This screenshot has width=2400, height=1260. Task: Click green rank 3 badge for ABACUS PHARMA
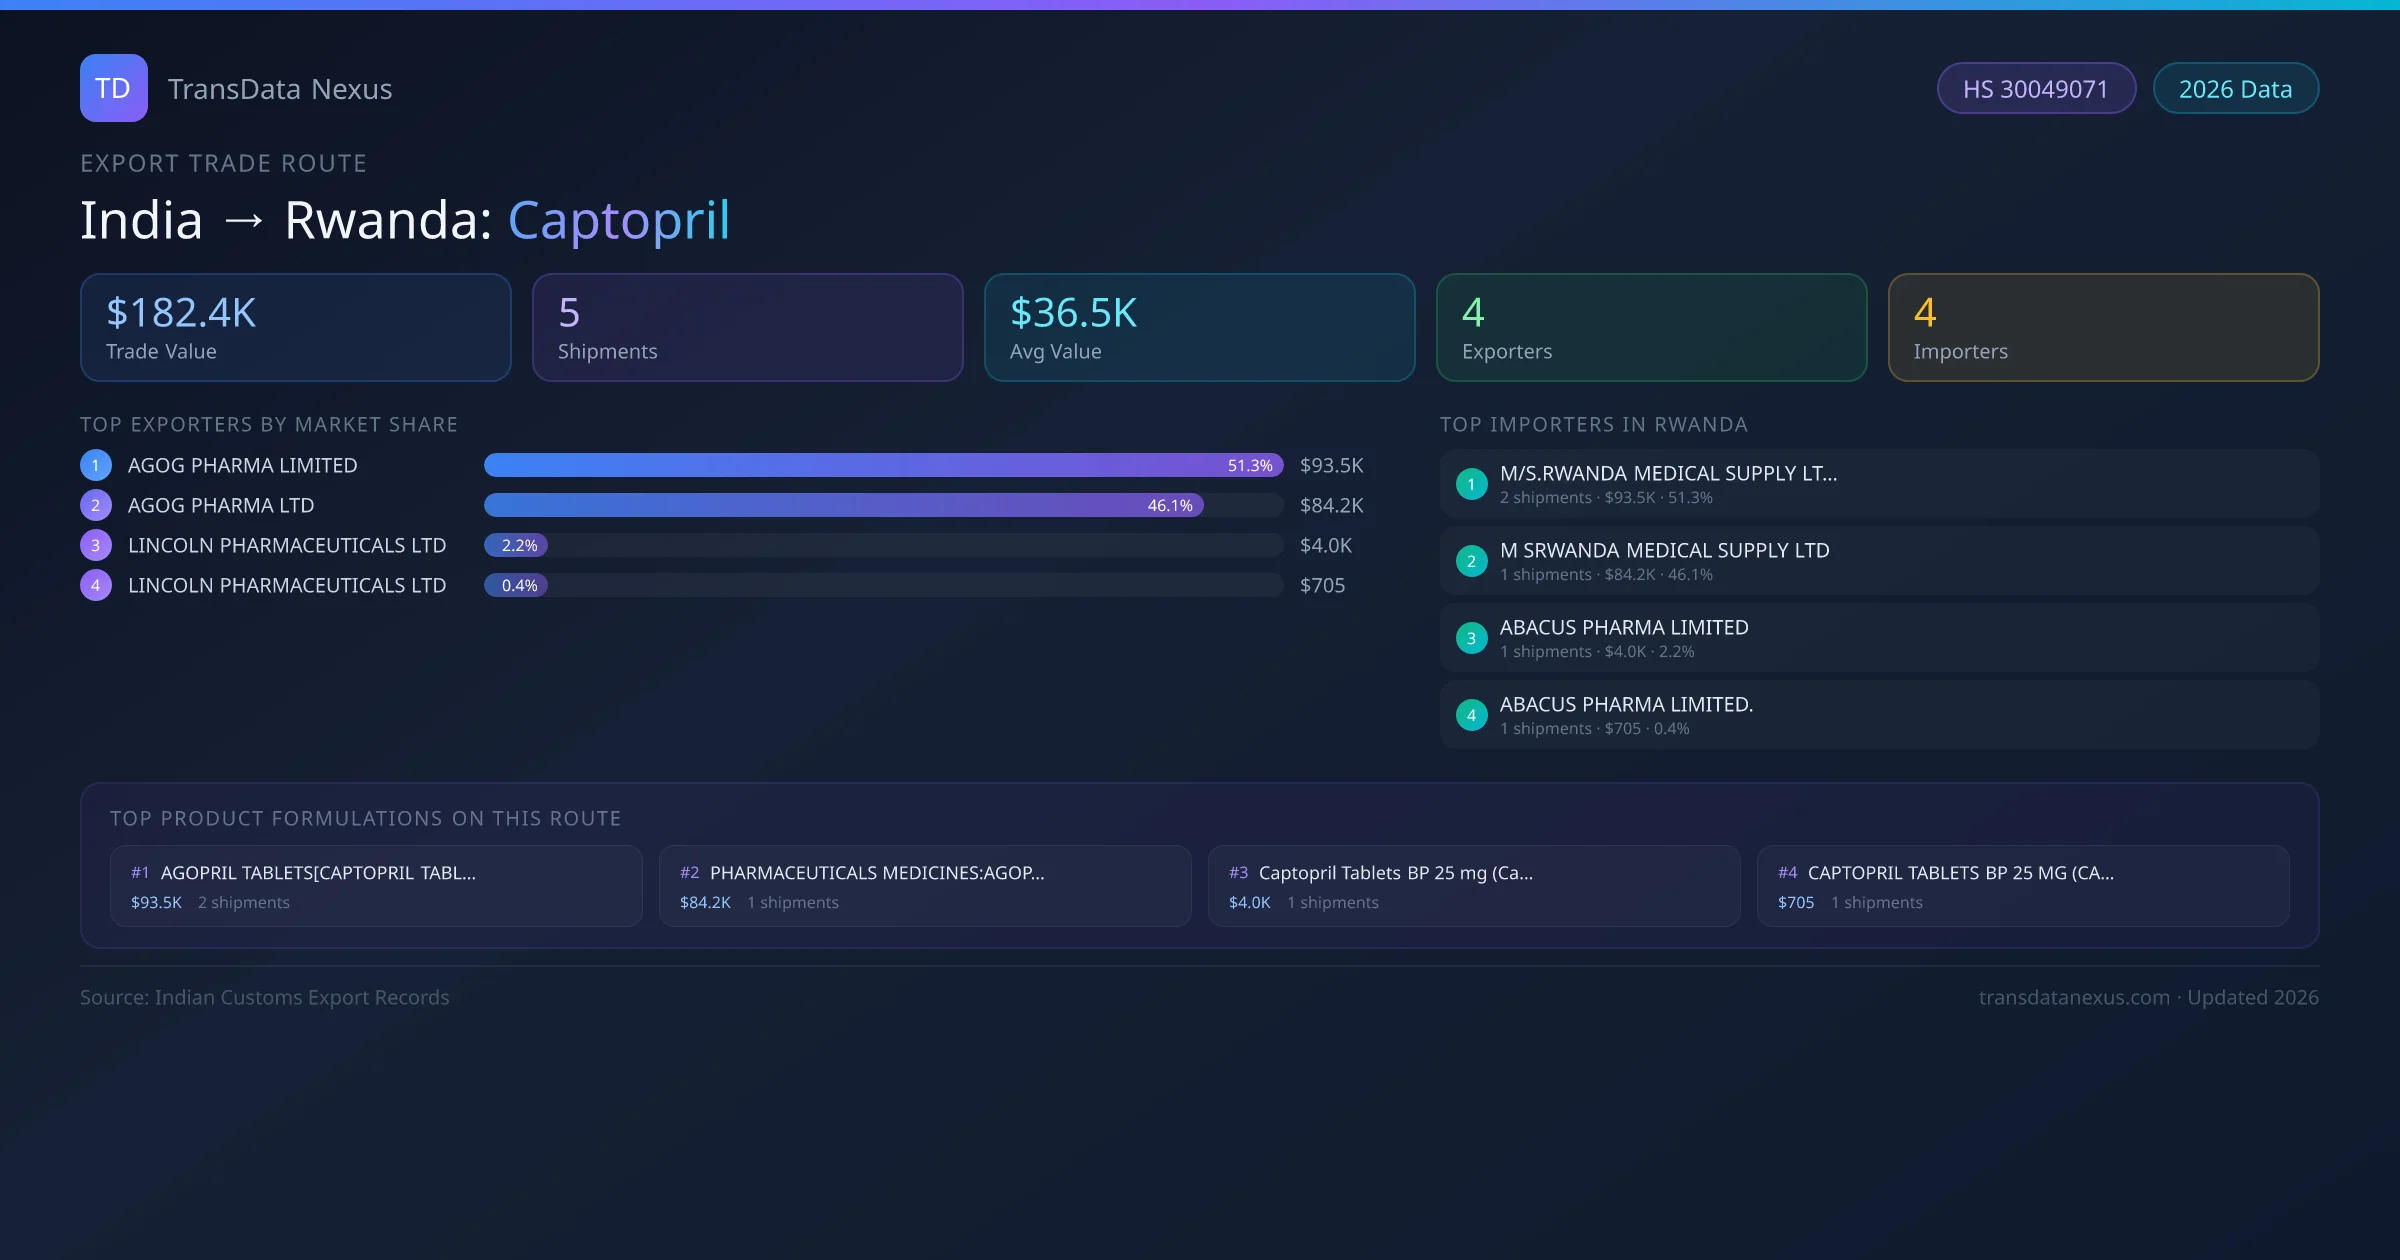(x=1471, y=638)
